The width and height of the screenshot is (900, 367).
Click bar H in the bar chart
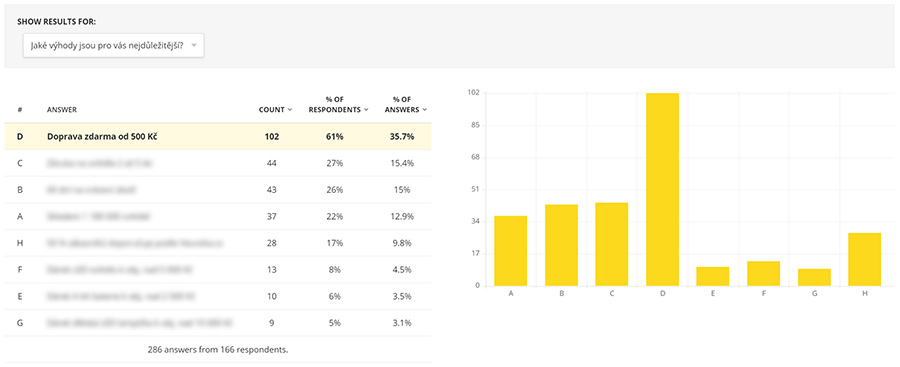pos(864,260)
